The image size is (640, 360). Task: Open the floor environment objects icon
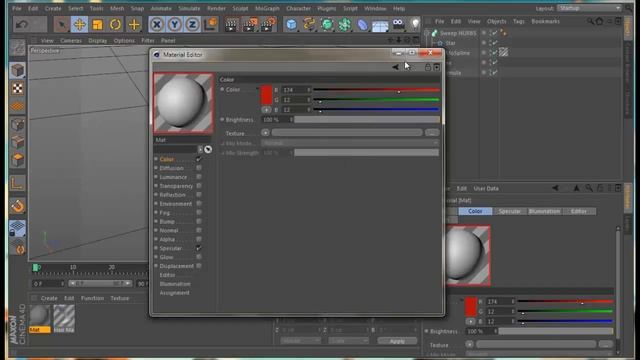[380, 25]
